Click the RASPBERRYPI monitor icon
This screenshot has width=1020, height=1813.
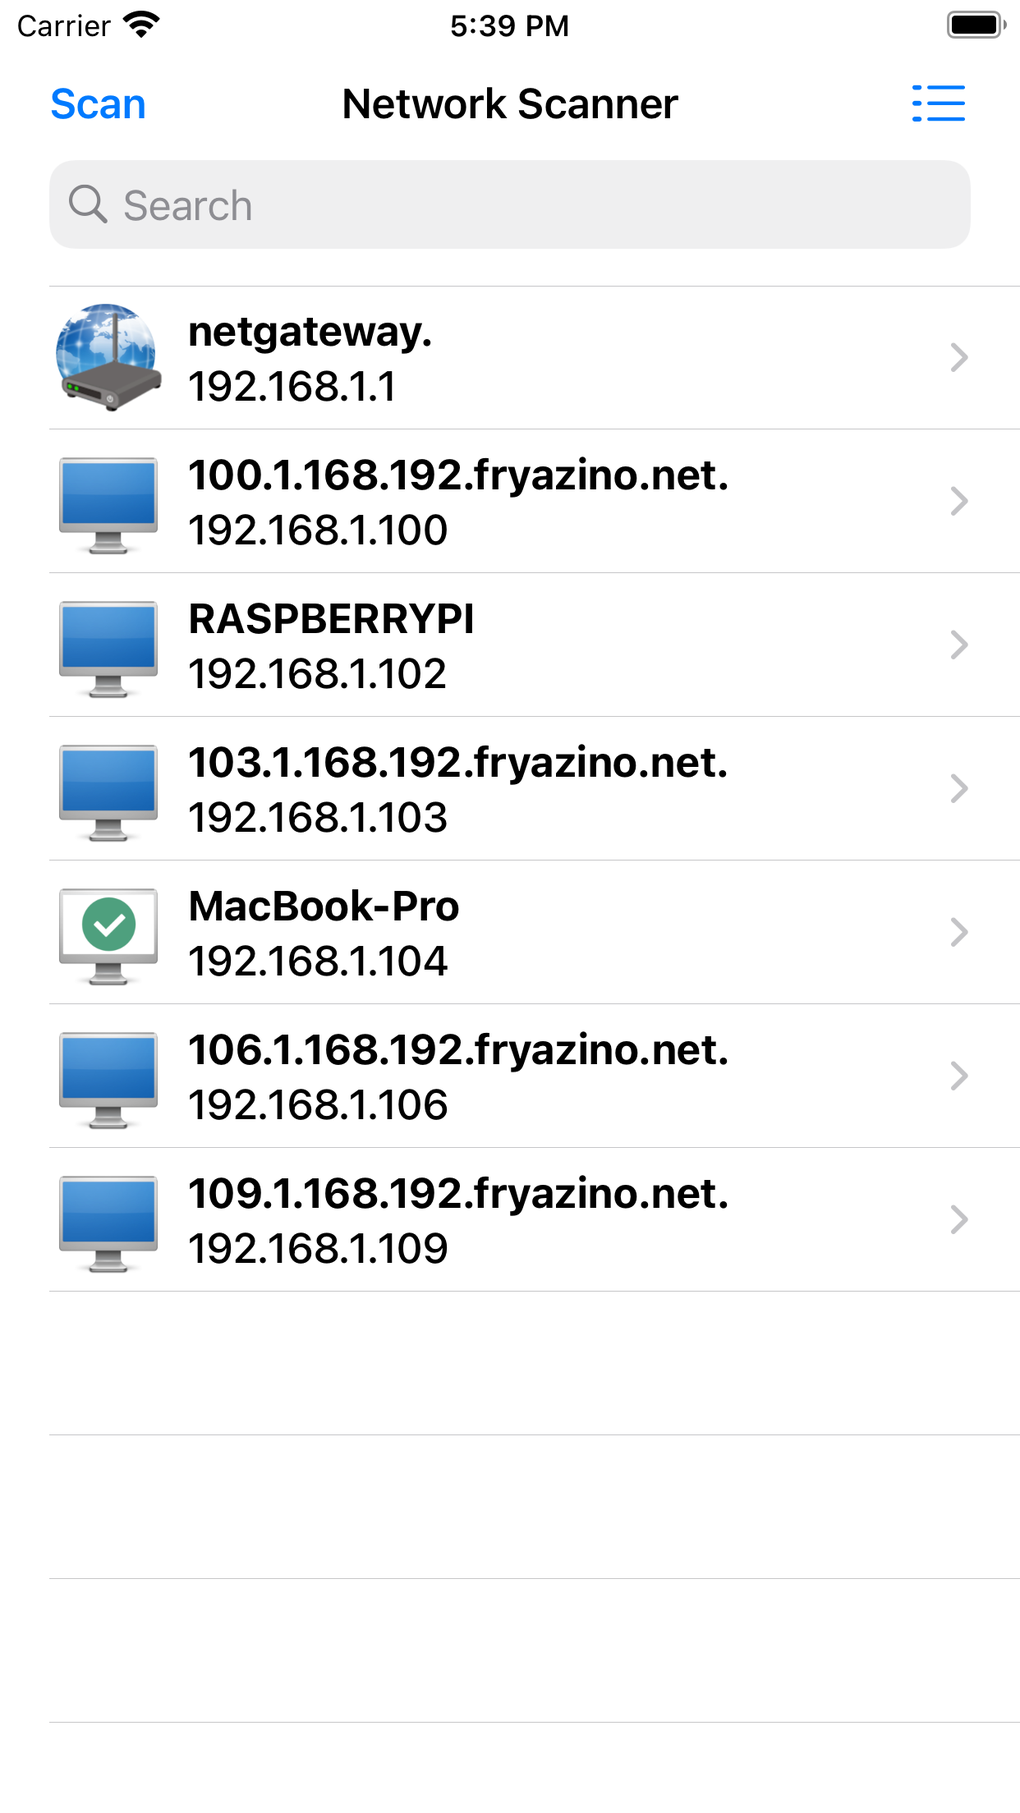click(108, 649)
